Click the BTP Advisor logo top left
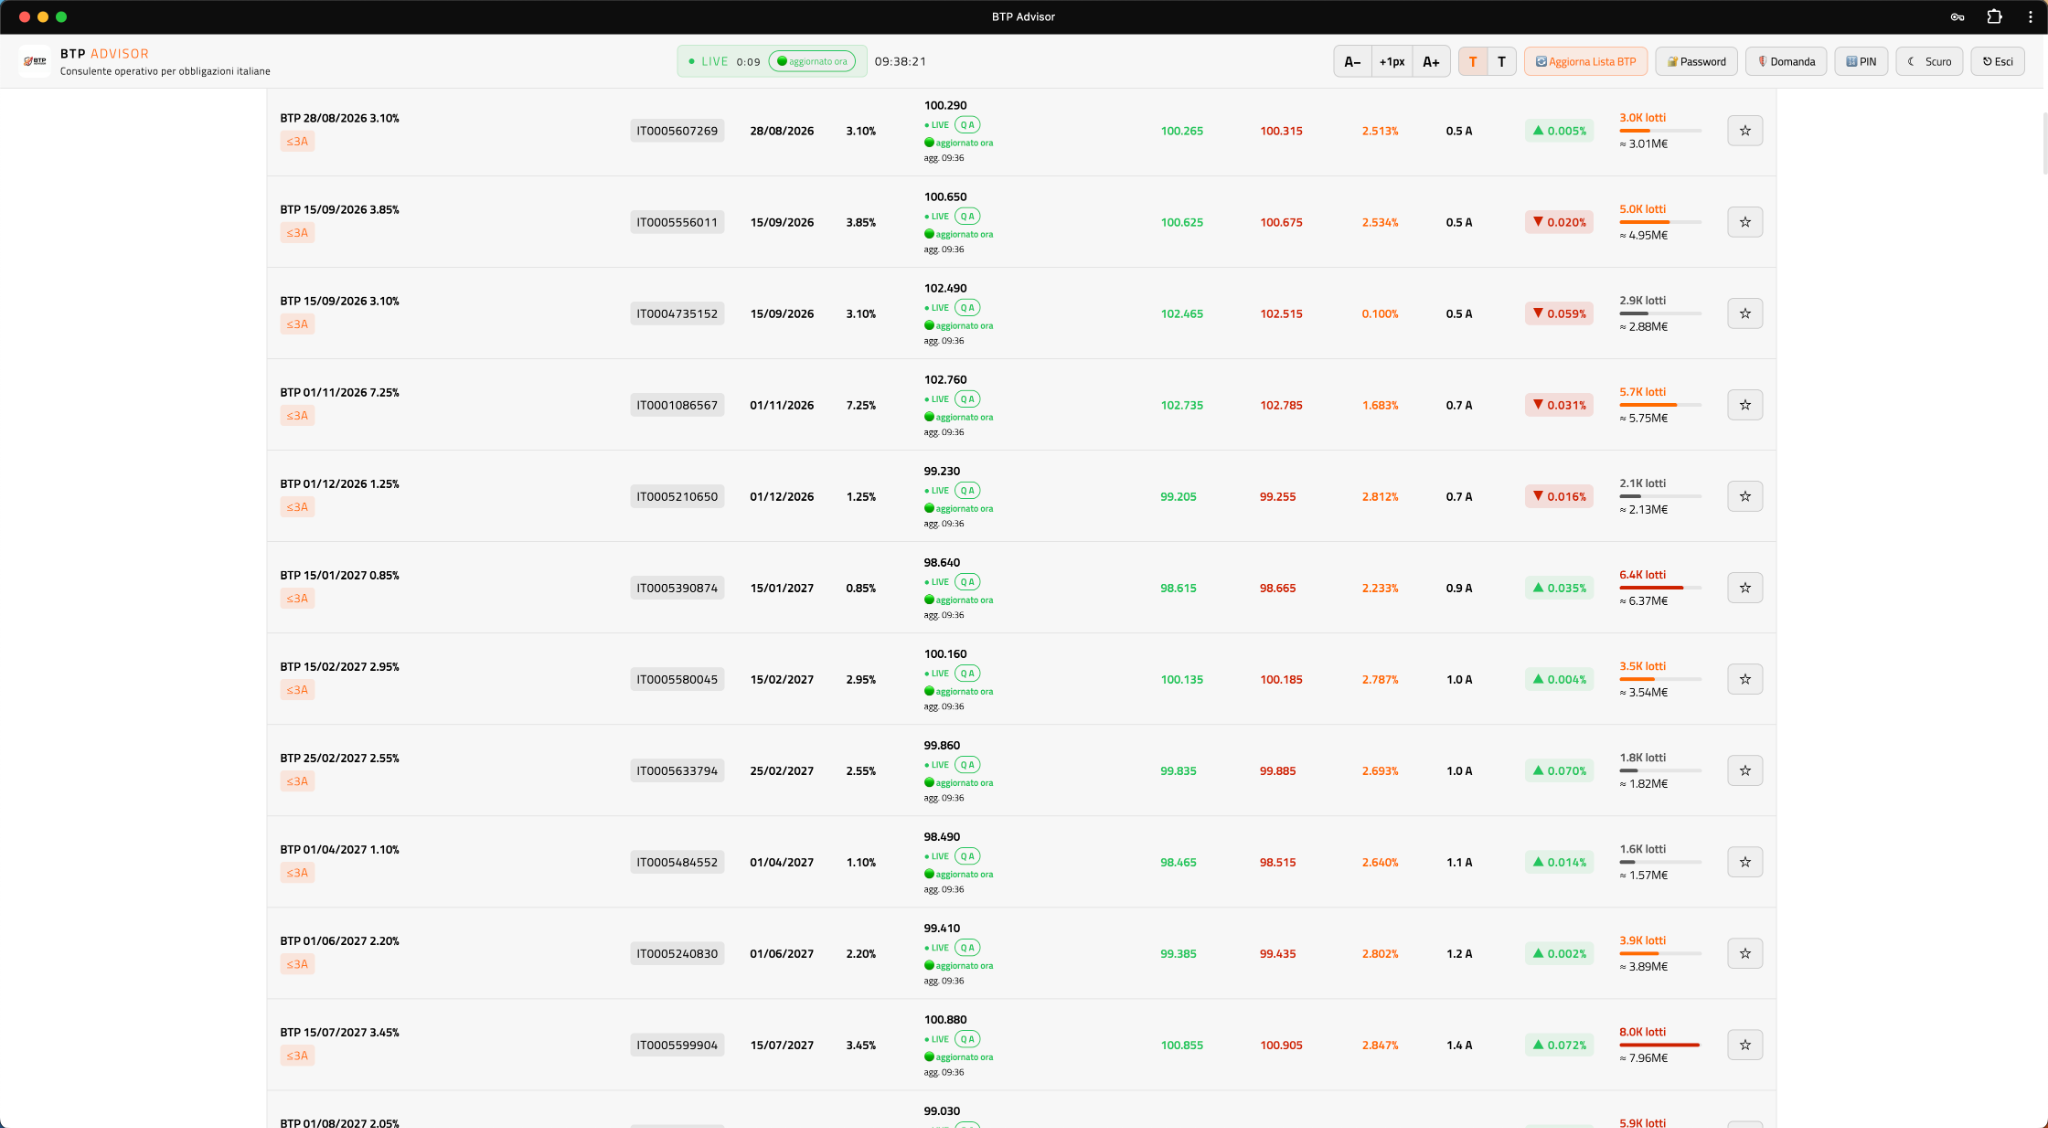2048x1128 pixels. coord(34,61)
